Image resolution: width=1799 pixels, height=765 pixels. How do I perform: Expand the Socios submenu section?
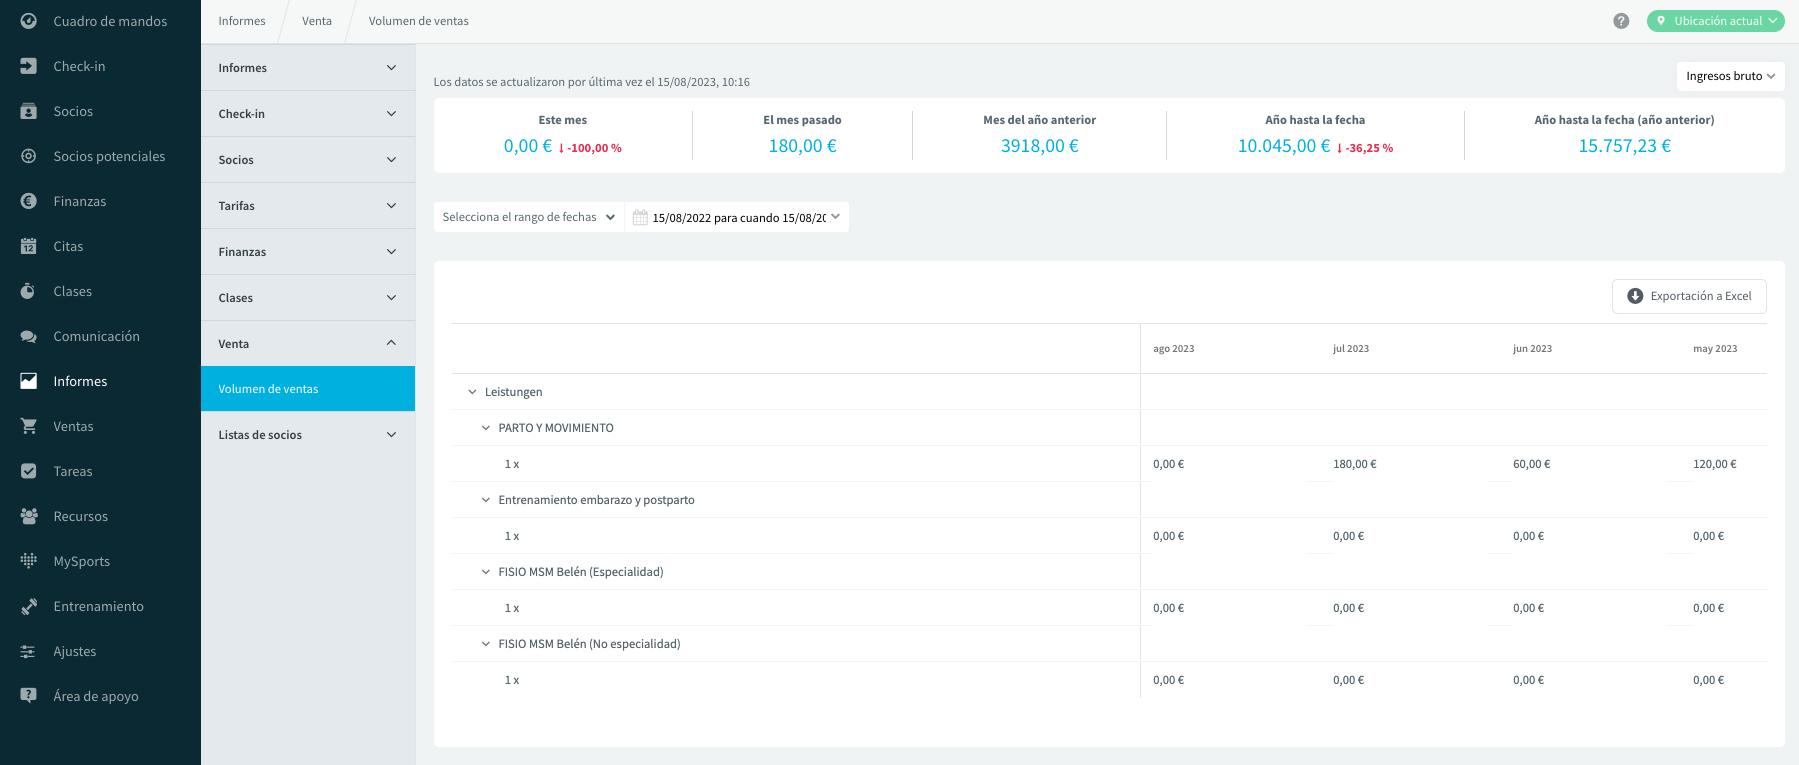point(308,160)
